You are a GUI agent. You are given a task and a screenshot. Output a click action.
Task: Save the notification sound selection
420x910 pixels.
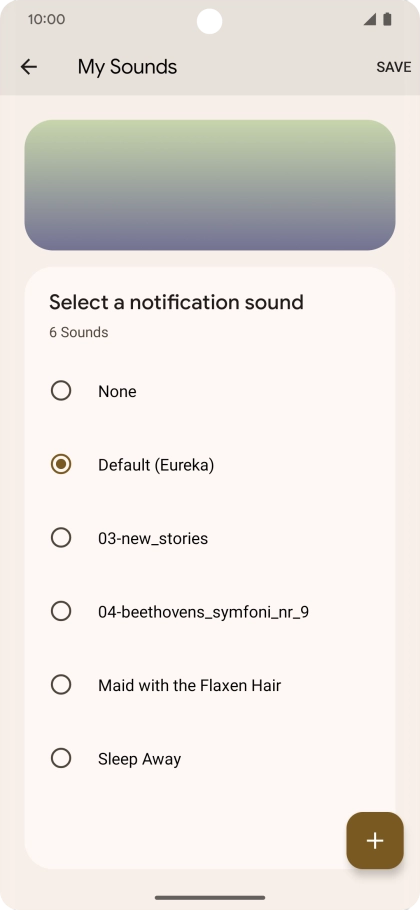[x=394, y=67]
